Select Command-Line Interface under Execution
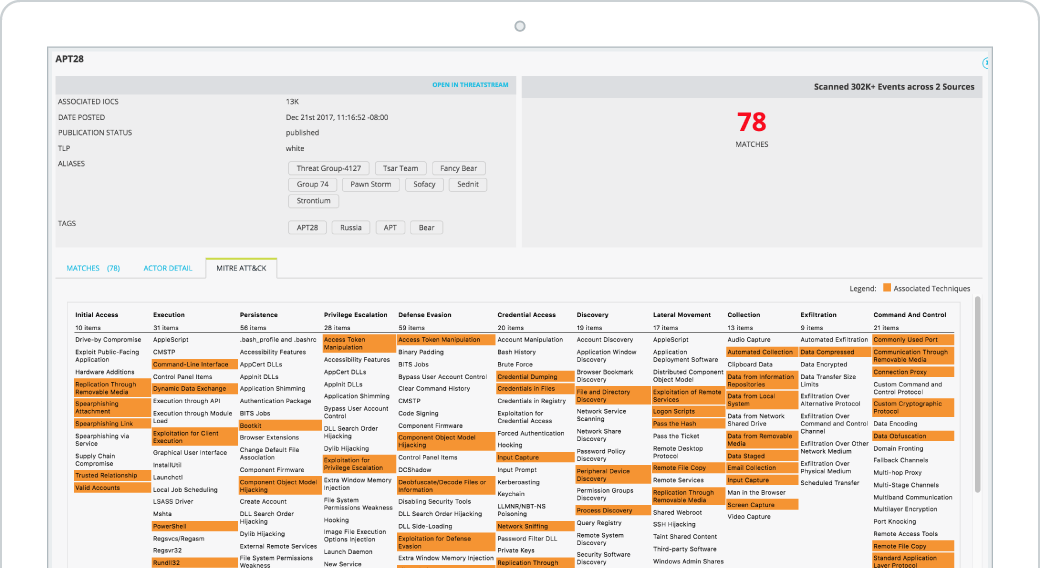Viewport: 1040px width, 568px height. tap(194, 364)
